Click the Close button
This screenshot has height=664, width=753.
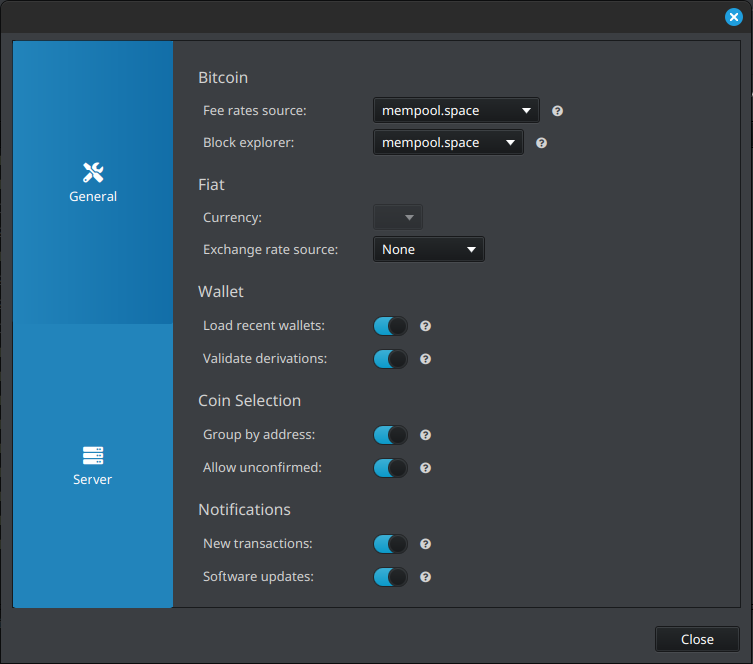click(697, 639)
